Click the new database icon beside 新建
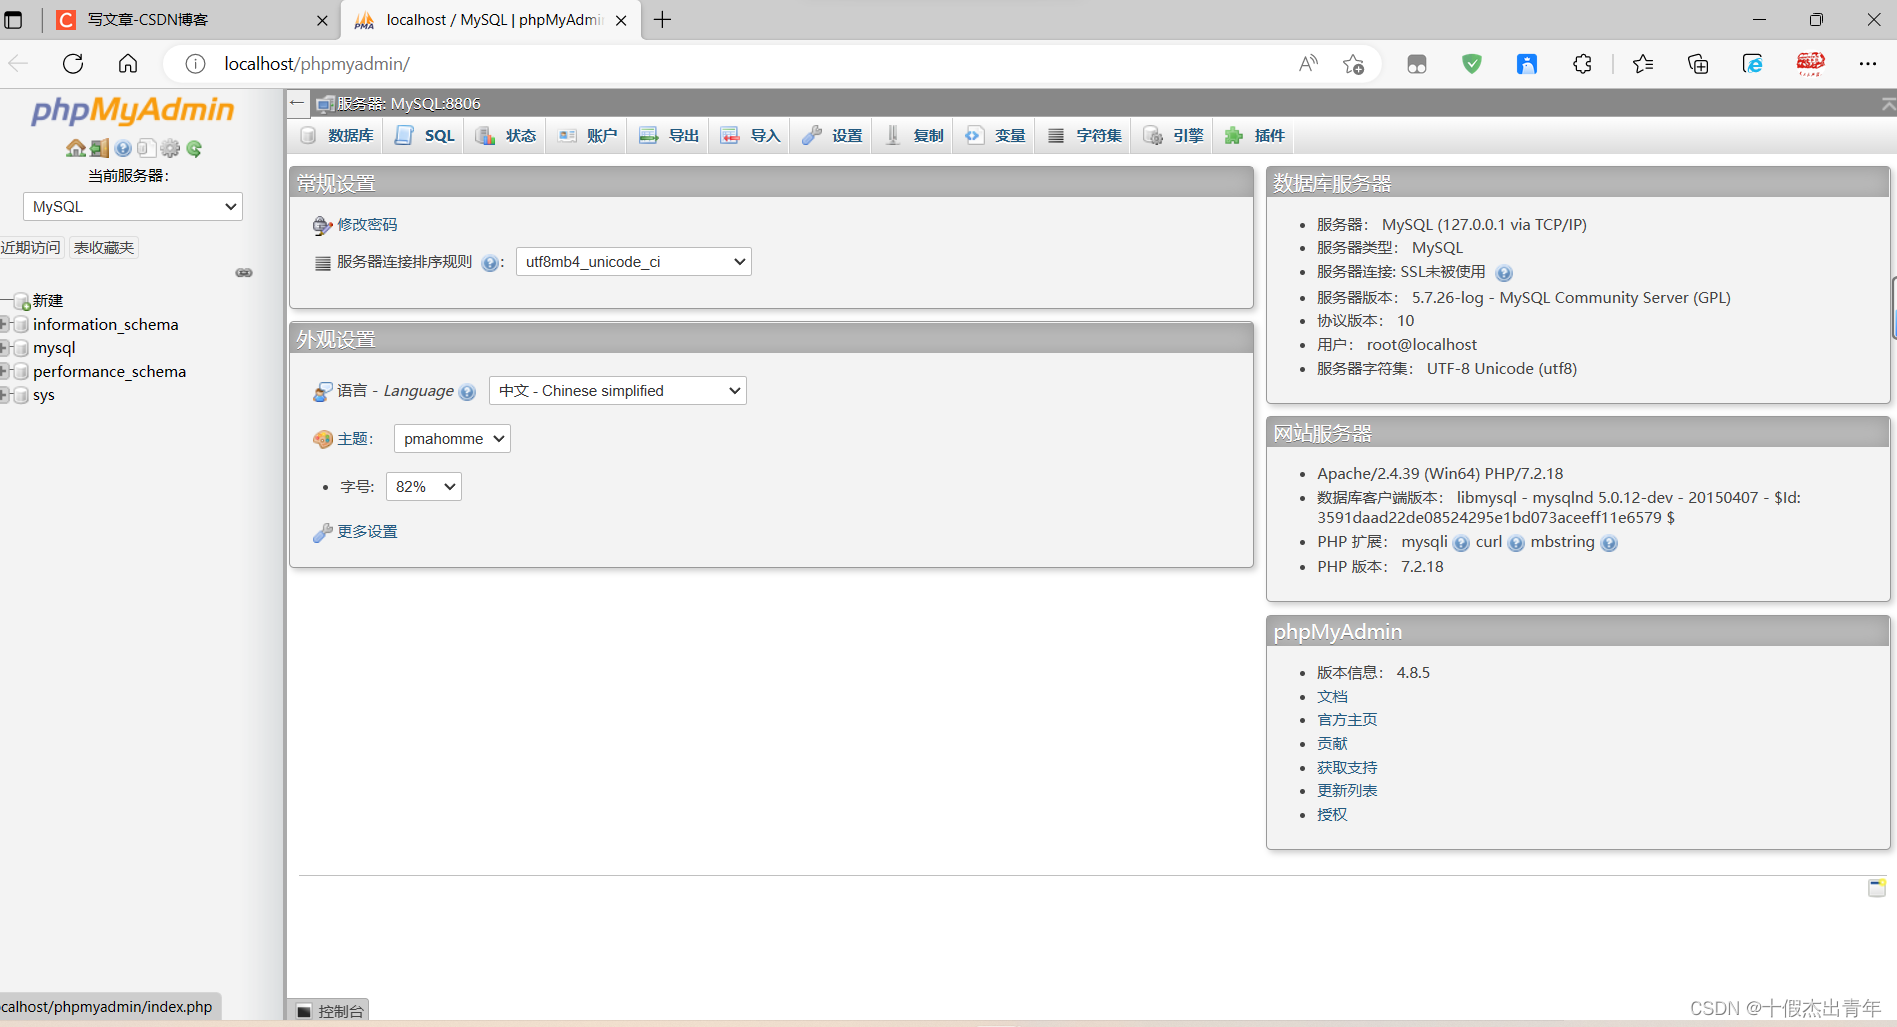Viewport: 1897px width, 1027px height. (21, 301)
